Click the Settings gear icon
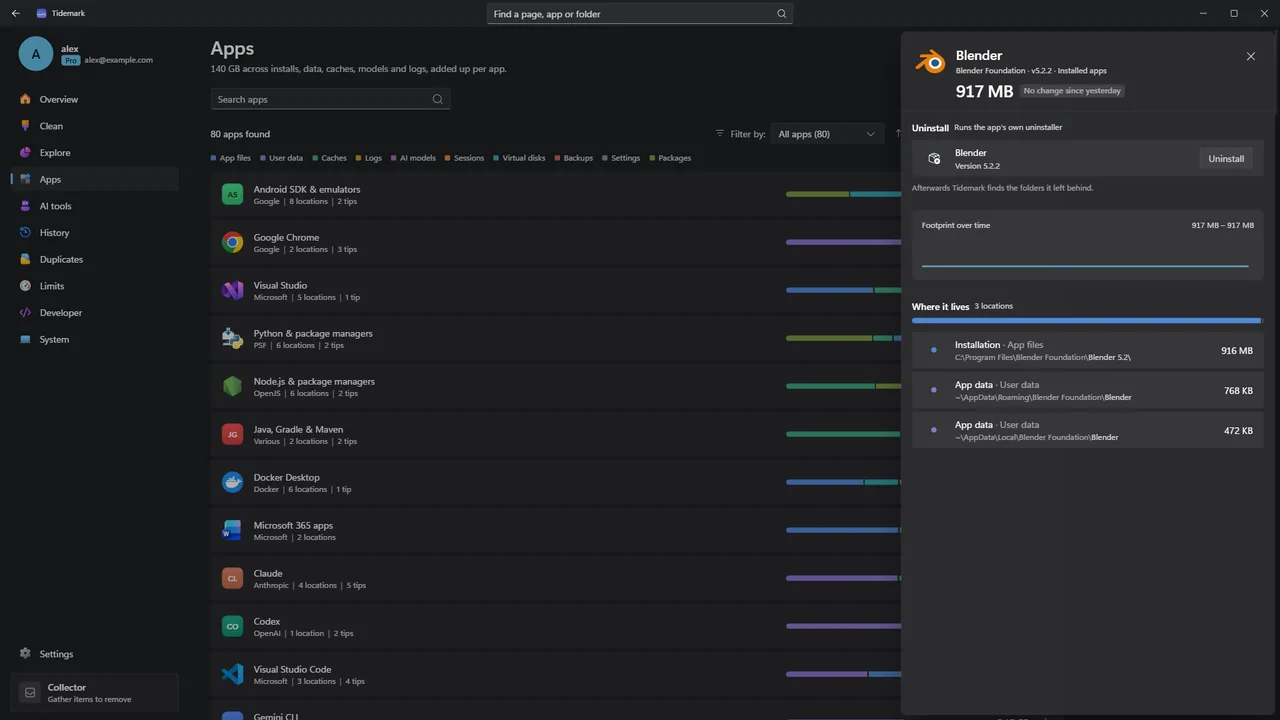This screenshot has height=720, width=1280. [26, 654]
